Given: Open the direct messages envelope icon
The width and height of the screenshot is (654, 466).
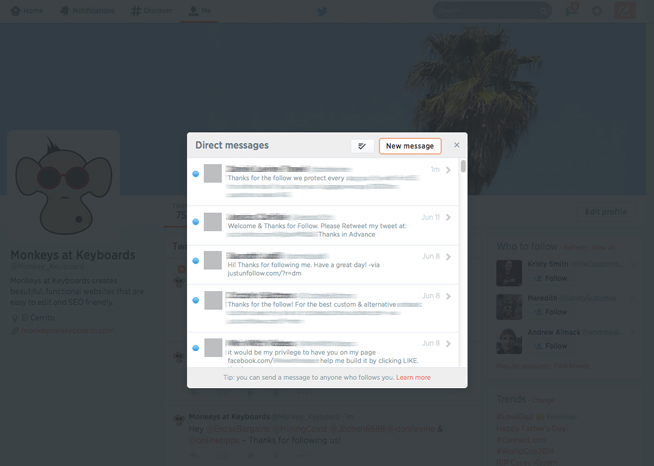Looking at the screenshot, I should pyautogui.click(x=571, y=10).
